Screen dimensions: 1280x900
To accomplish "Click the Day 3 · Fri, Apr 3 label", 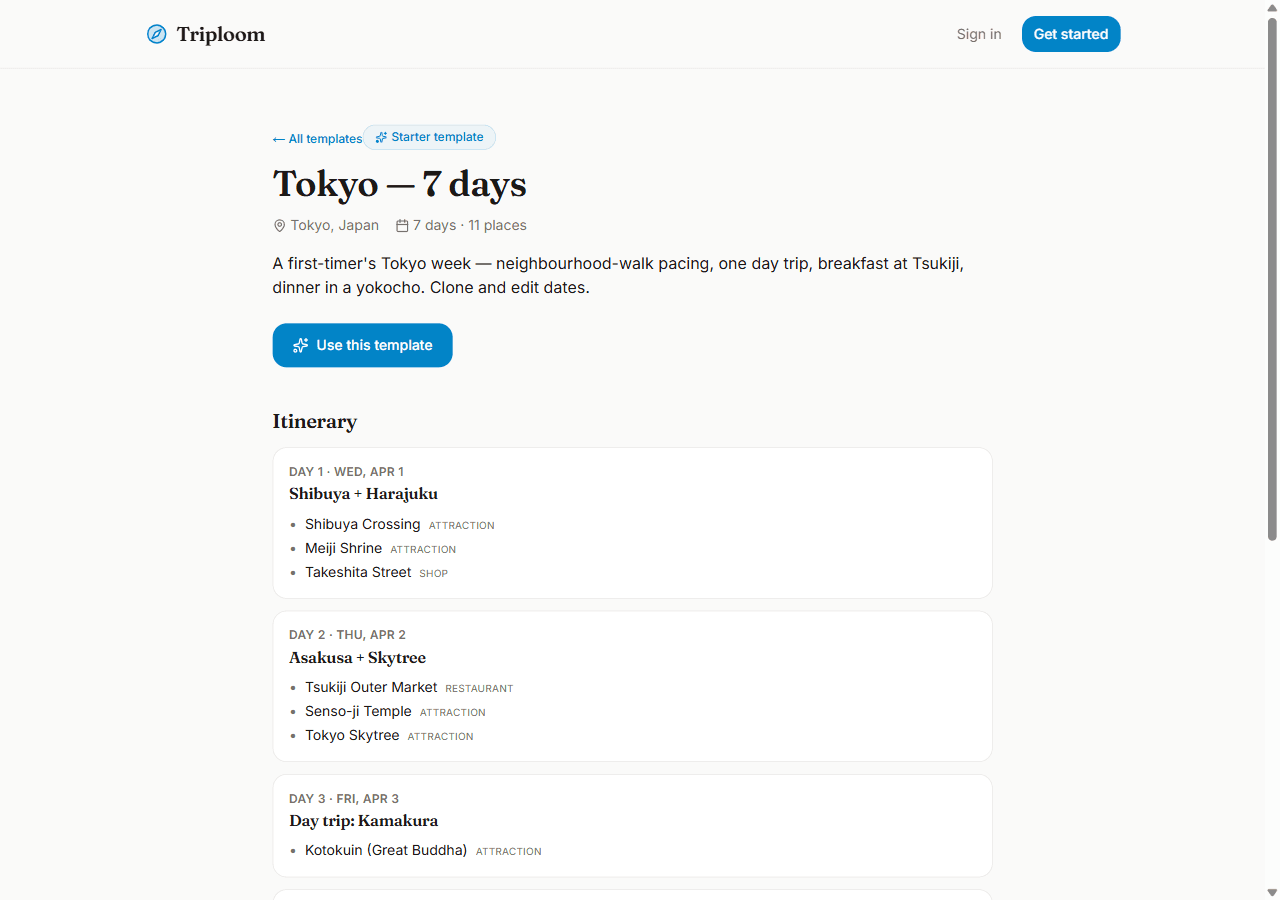I will tap(344, 799).
